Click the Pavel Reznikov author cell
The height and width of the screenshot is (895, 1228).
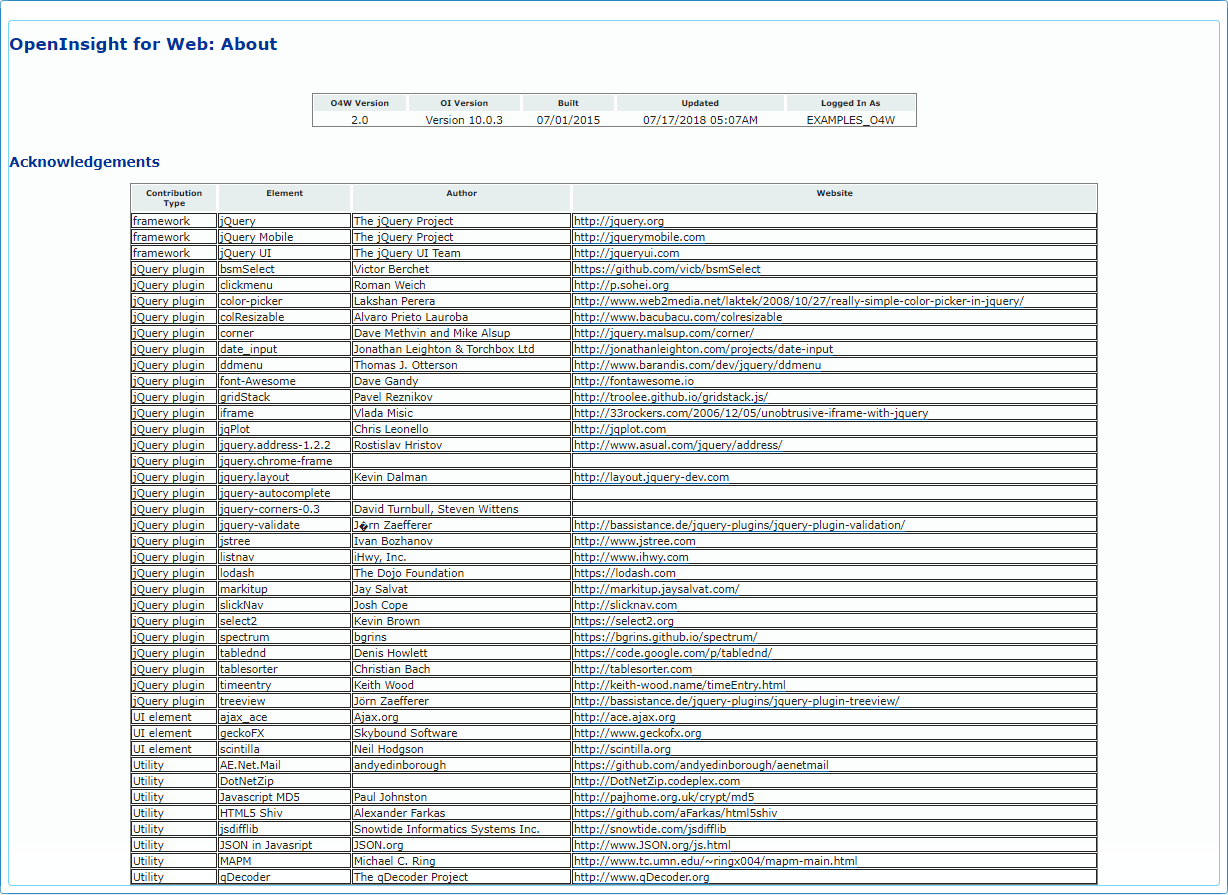[x=461, y=397]
